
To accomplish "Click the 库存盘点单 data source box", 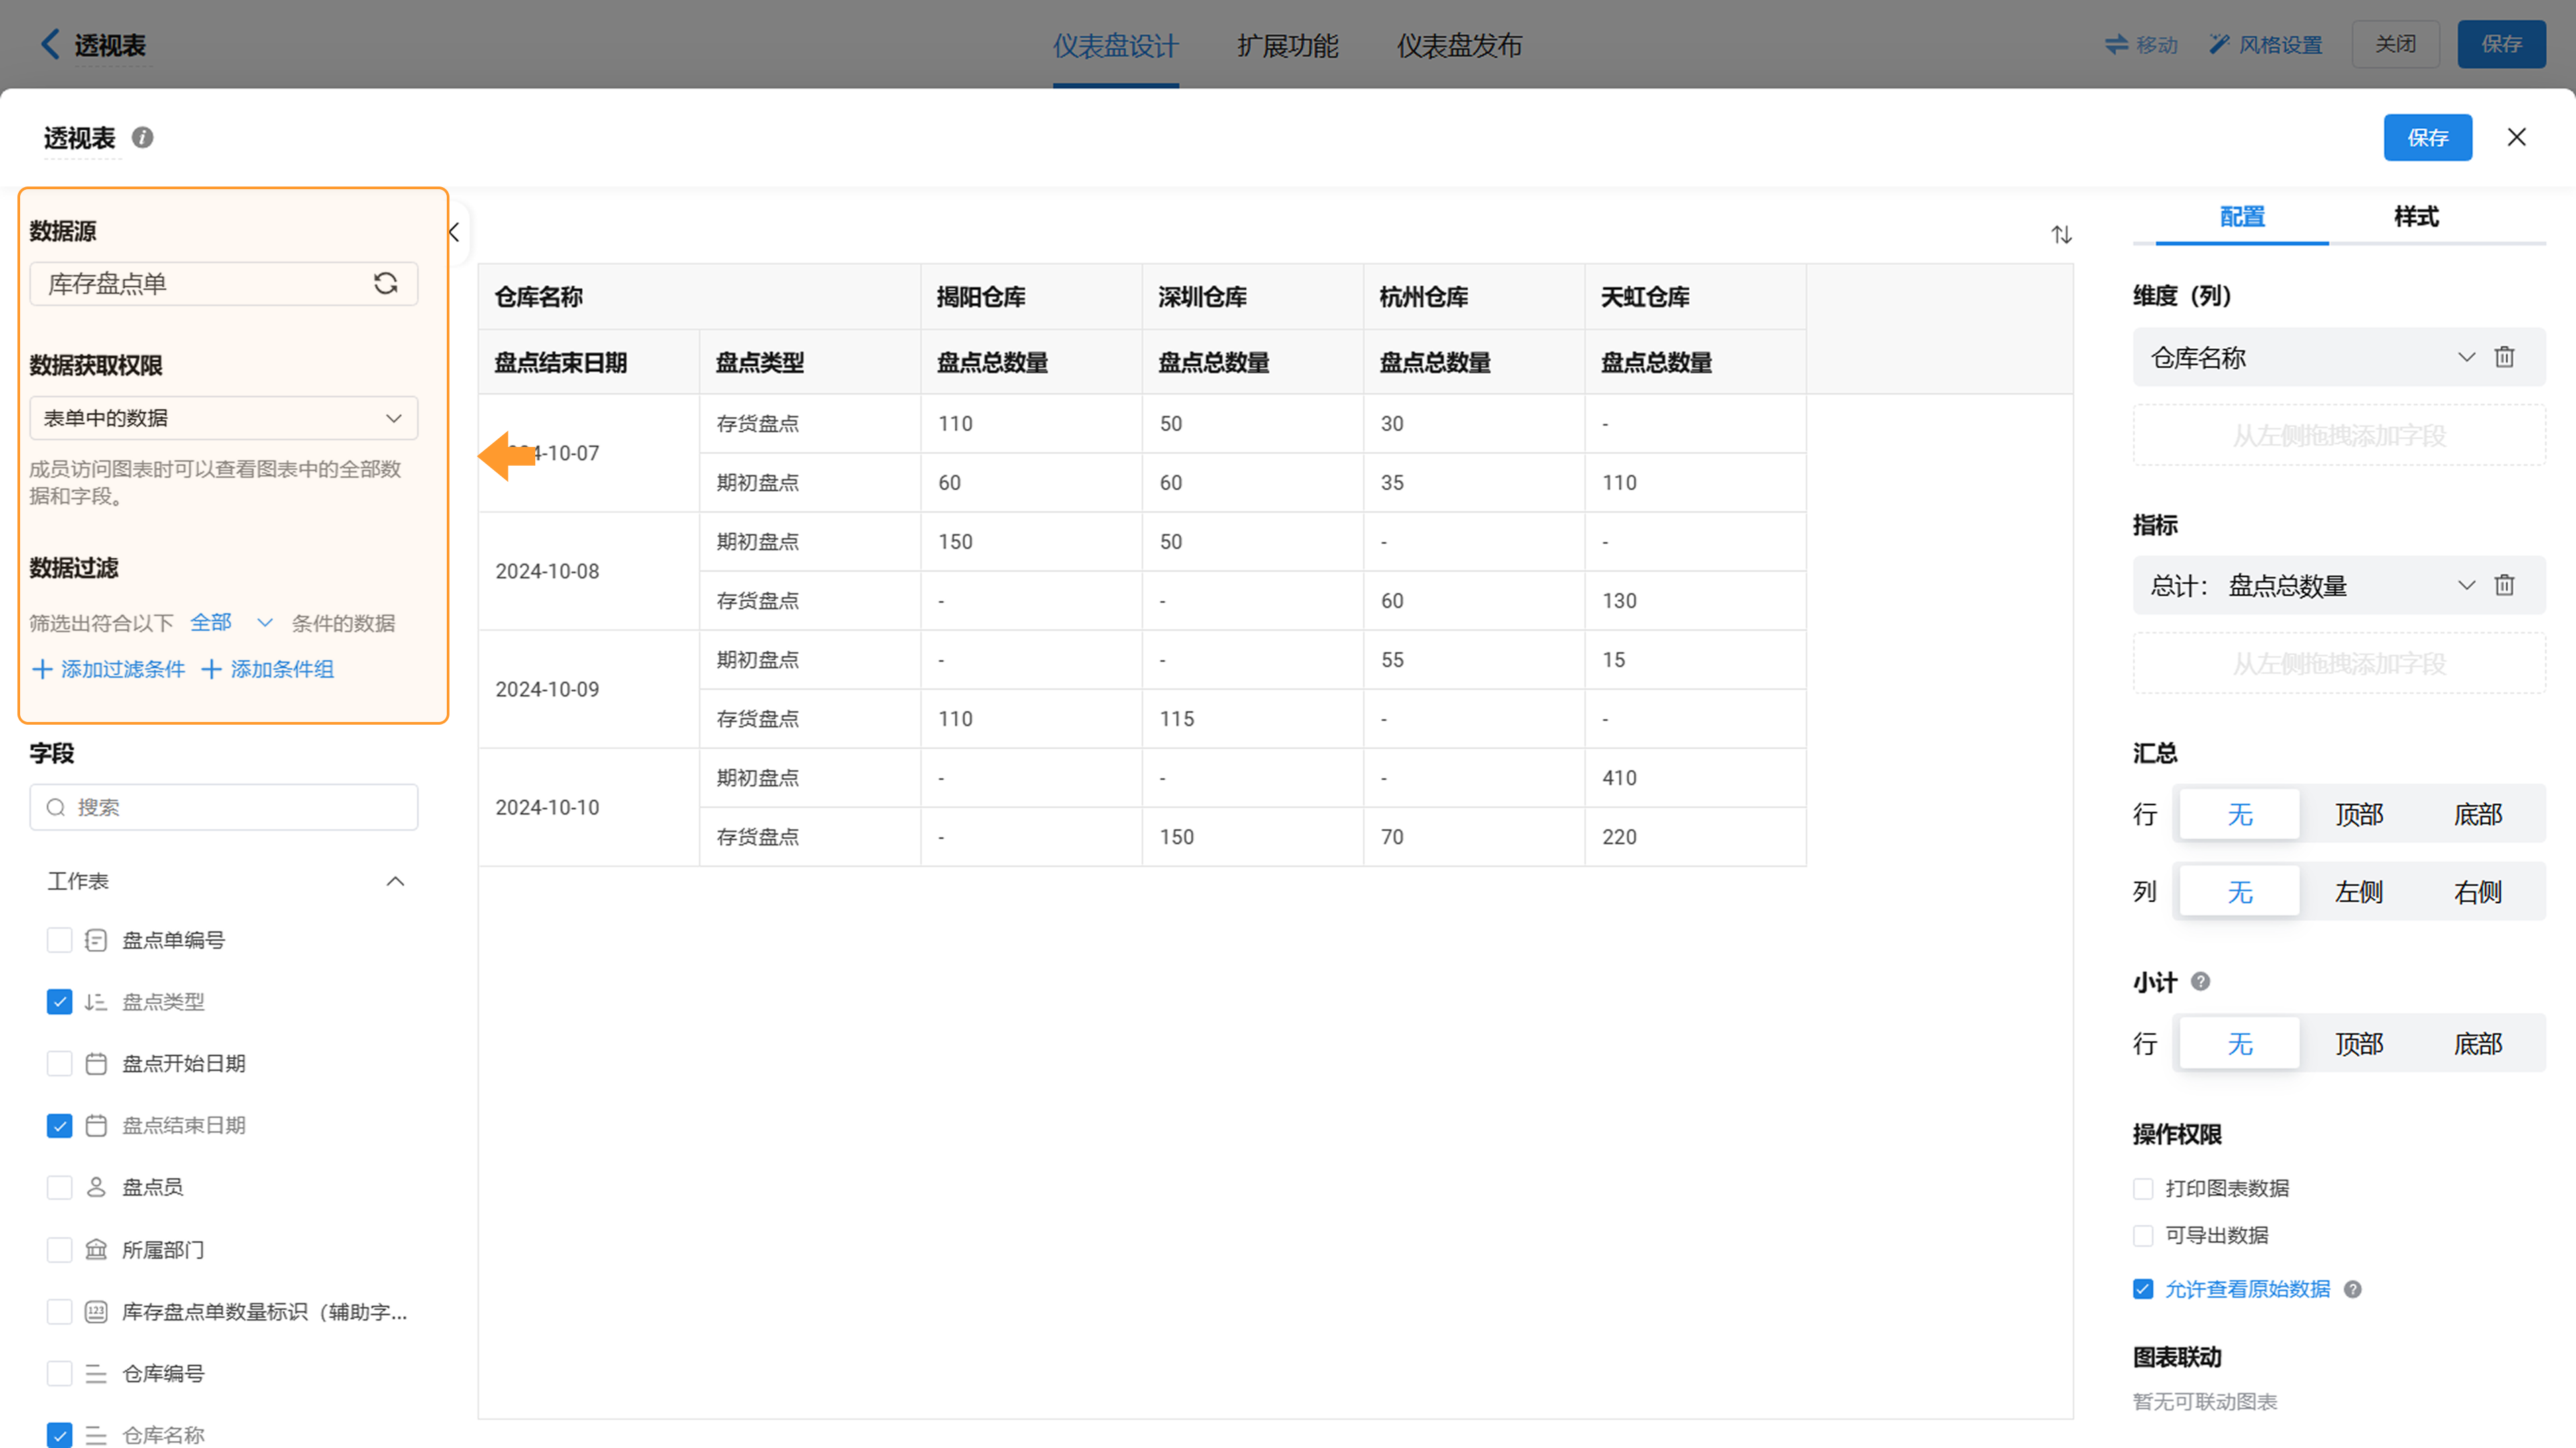I will click(x=224, y=283).
